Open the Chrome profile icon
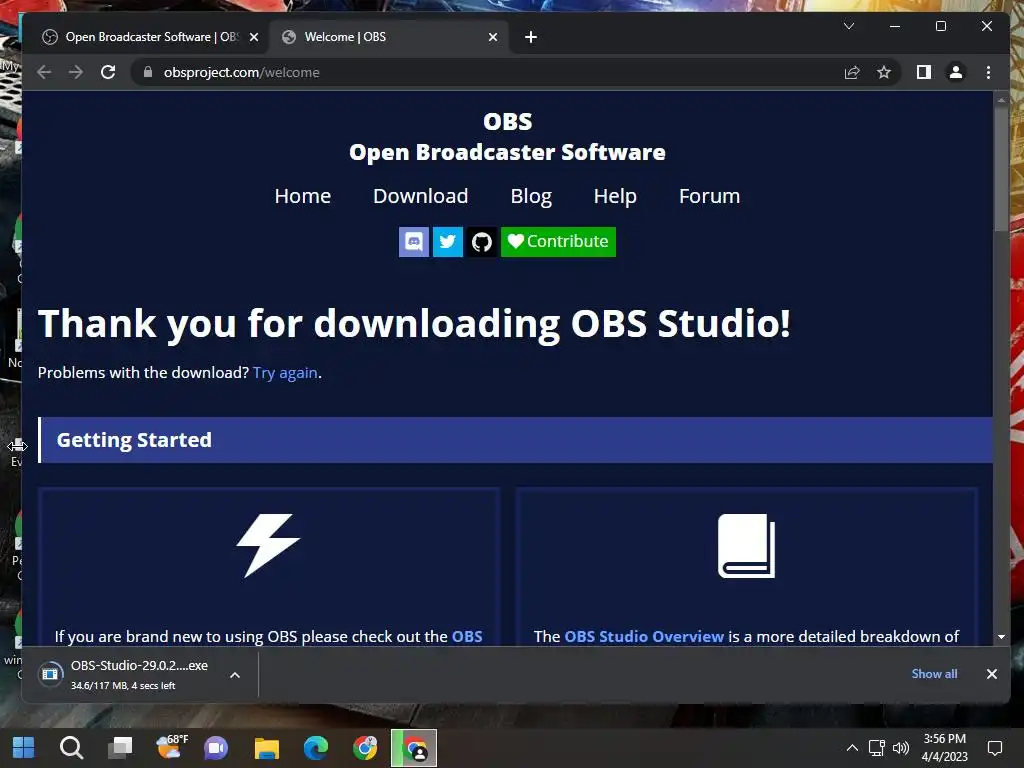The image size is (1024, 768). pos(955,72)
